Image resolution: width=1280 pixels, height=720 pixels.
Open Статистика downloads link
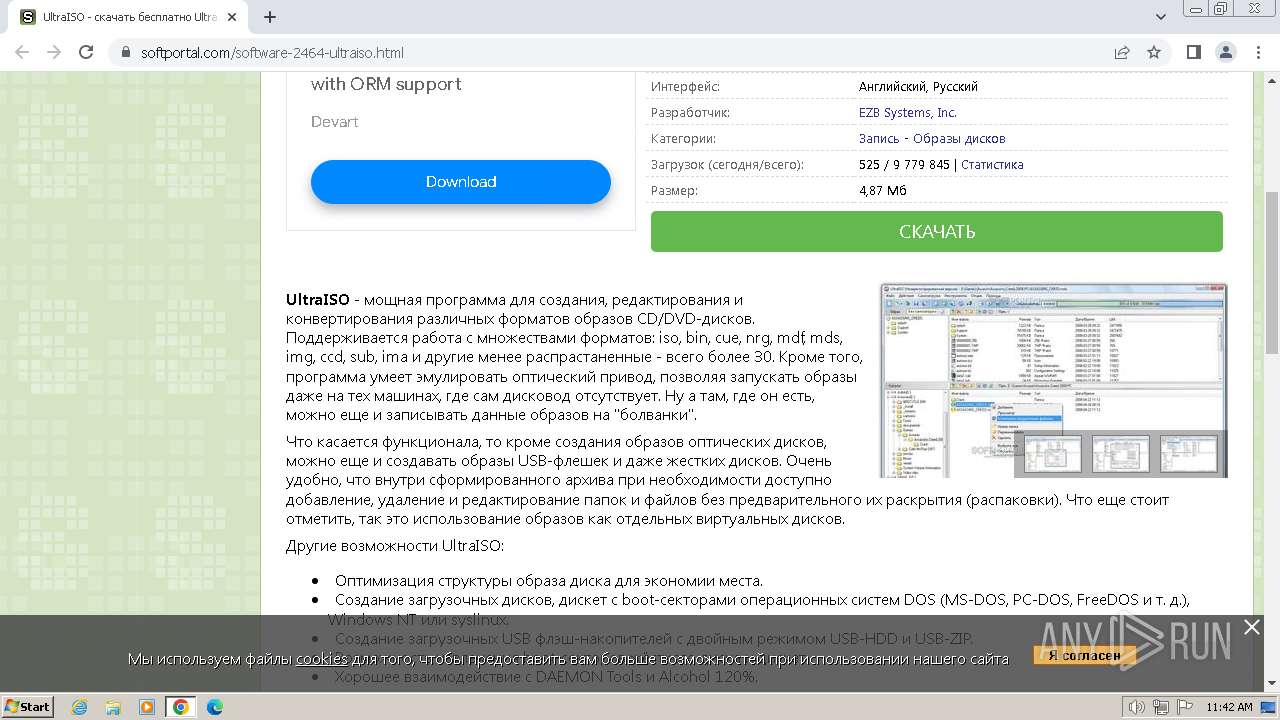click(x=992, y=164)
